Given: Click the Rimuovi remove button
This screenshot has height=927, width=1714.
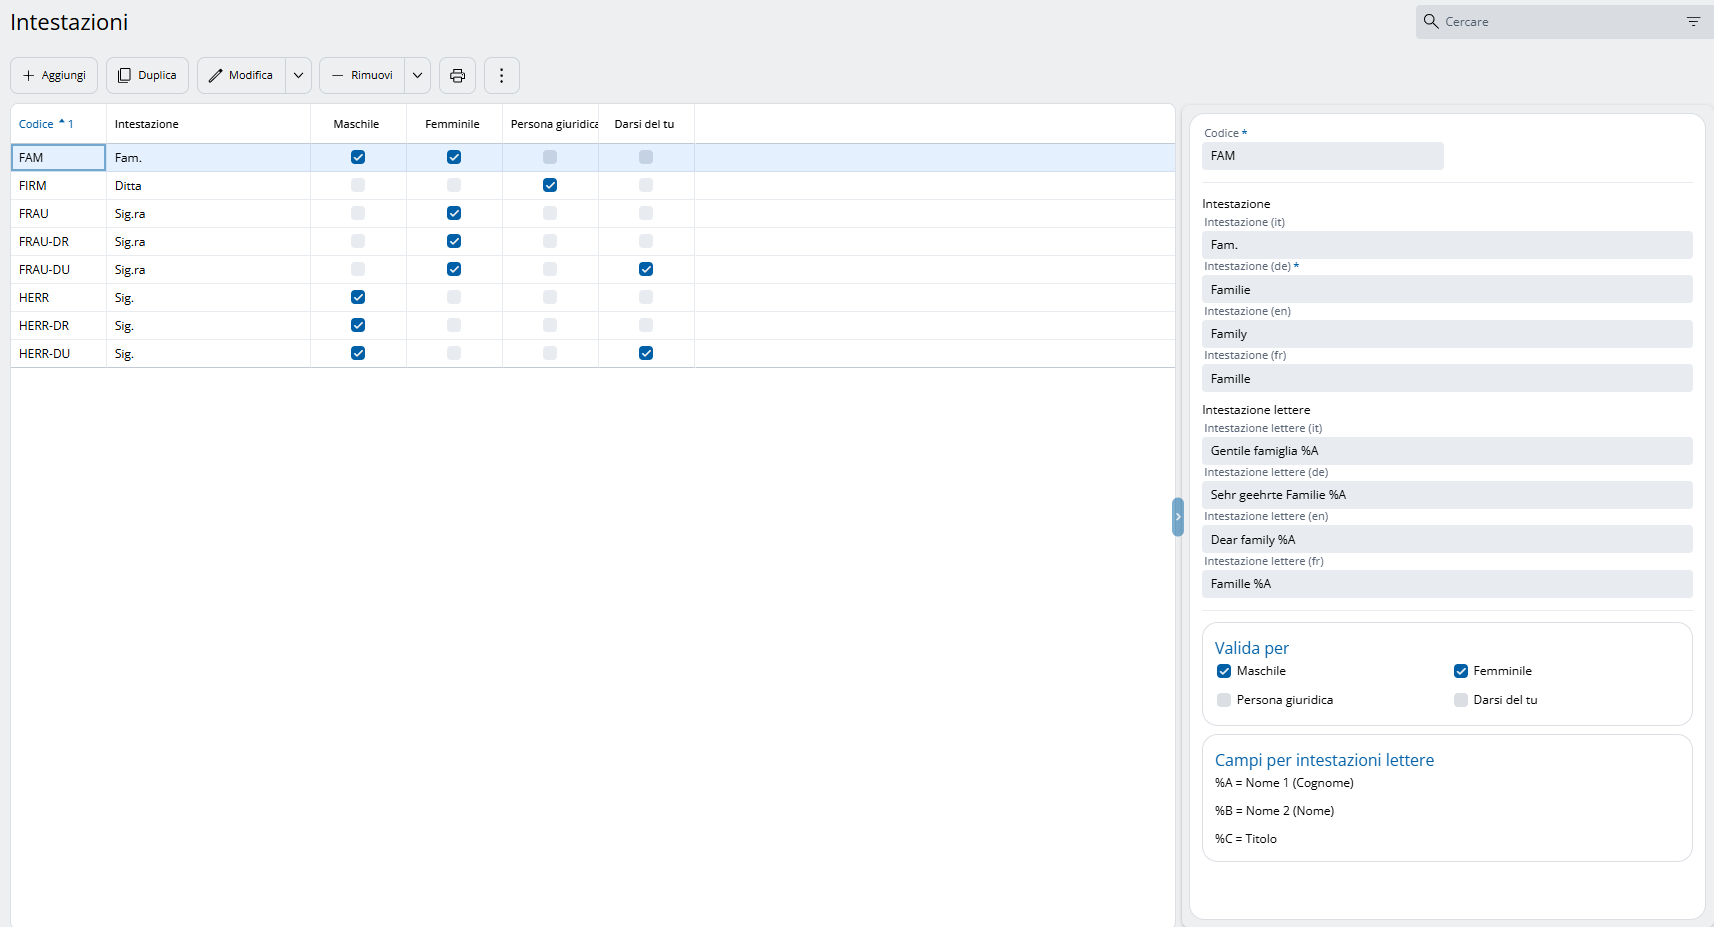Looking at the screenshot, I should [362, 76].
